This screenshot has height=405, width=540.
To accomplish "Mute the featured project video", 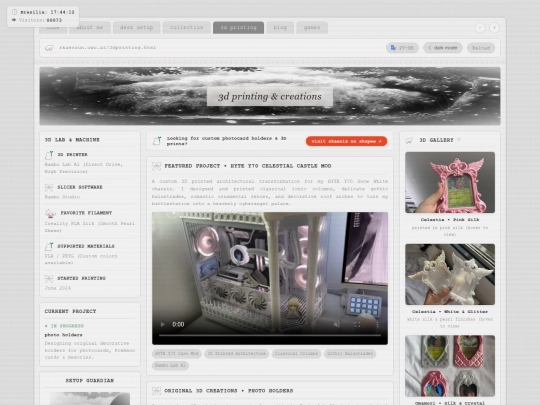I will pyautogui.click(x=336, y=324).
